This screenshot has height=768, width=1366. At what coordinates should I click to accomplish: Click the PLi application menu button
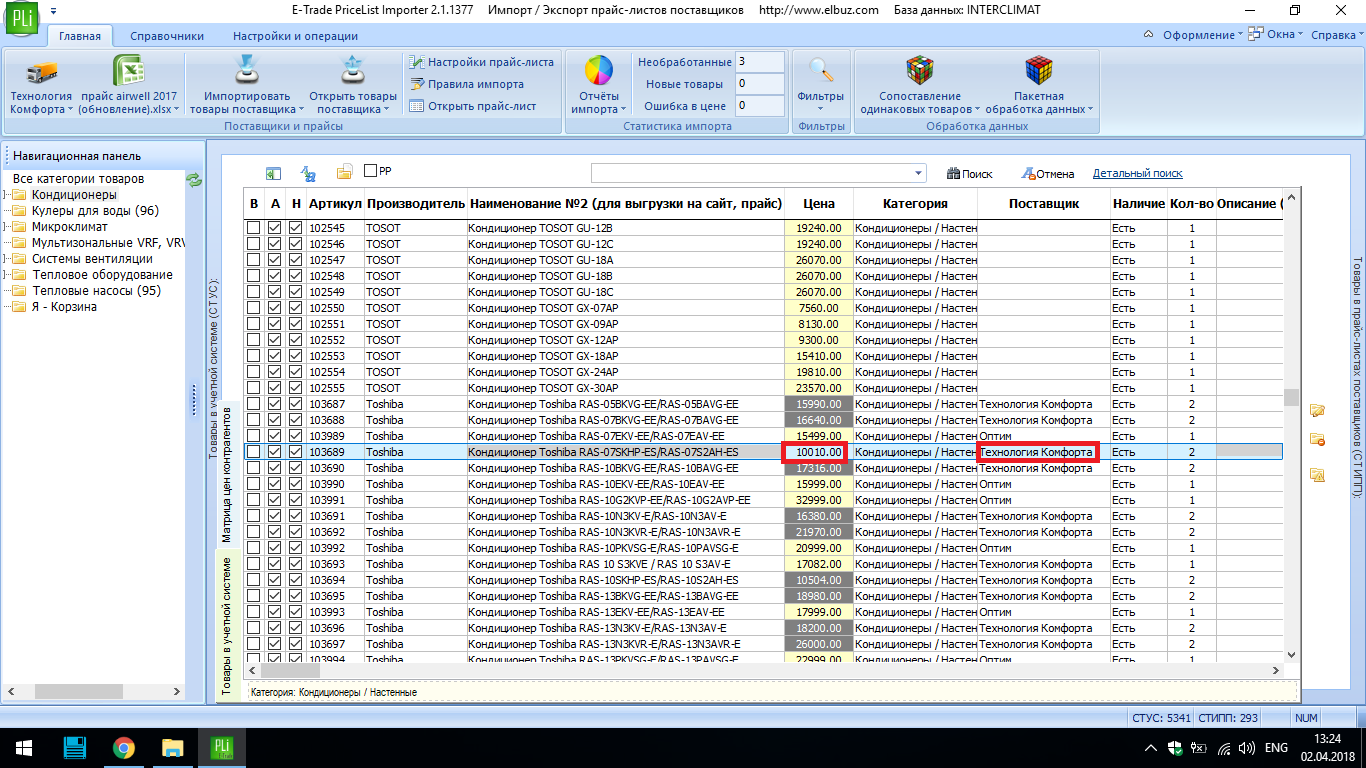(20, 20)
